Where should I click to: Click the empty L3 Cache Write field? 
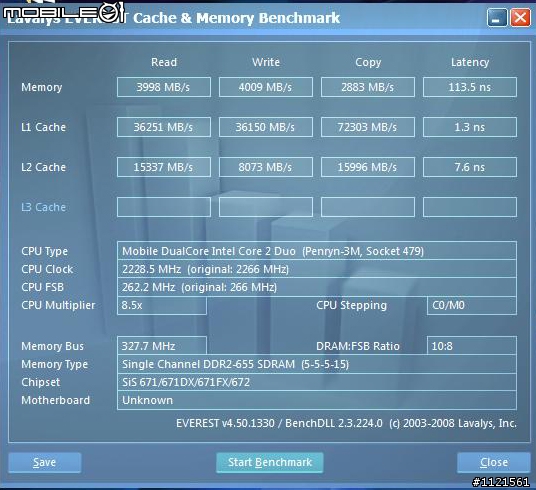[x=266, y=207]
